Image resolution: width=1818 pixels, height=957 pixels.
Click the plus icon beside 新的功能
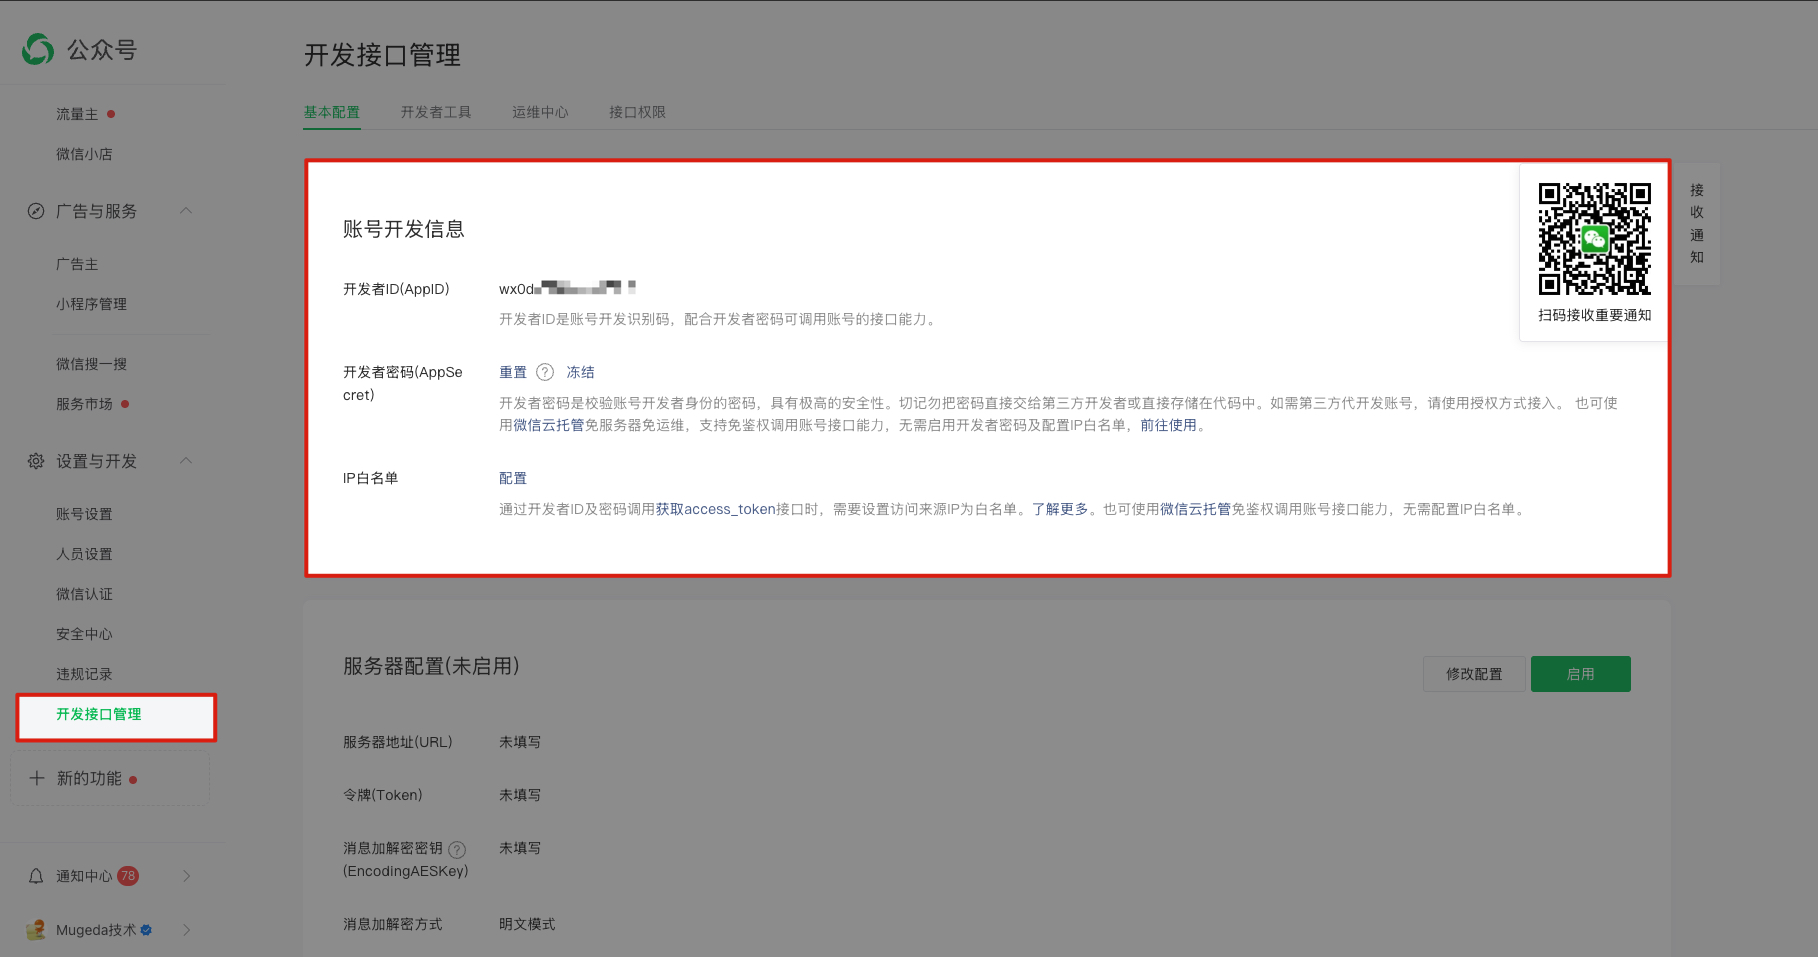[x=37, y=778]
